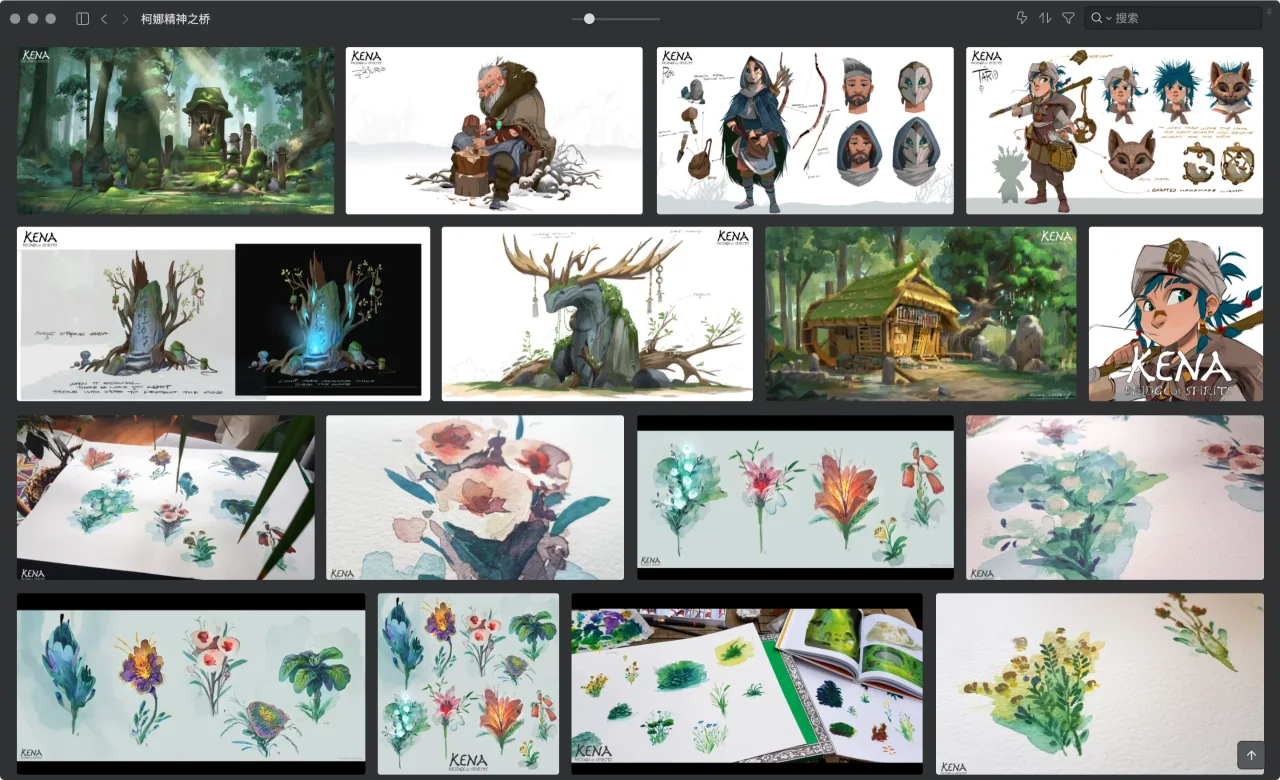
Task: Open the Kena title portrait thumbnail
Action: (x=1176, y=314)
